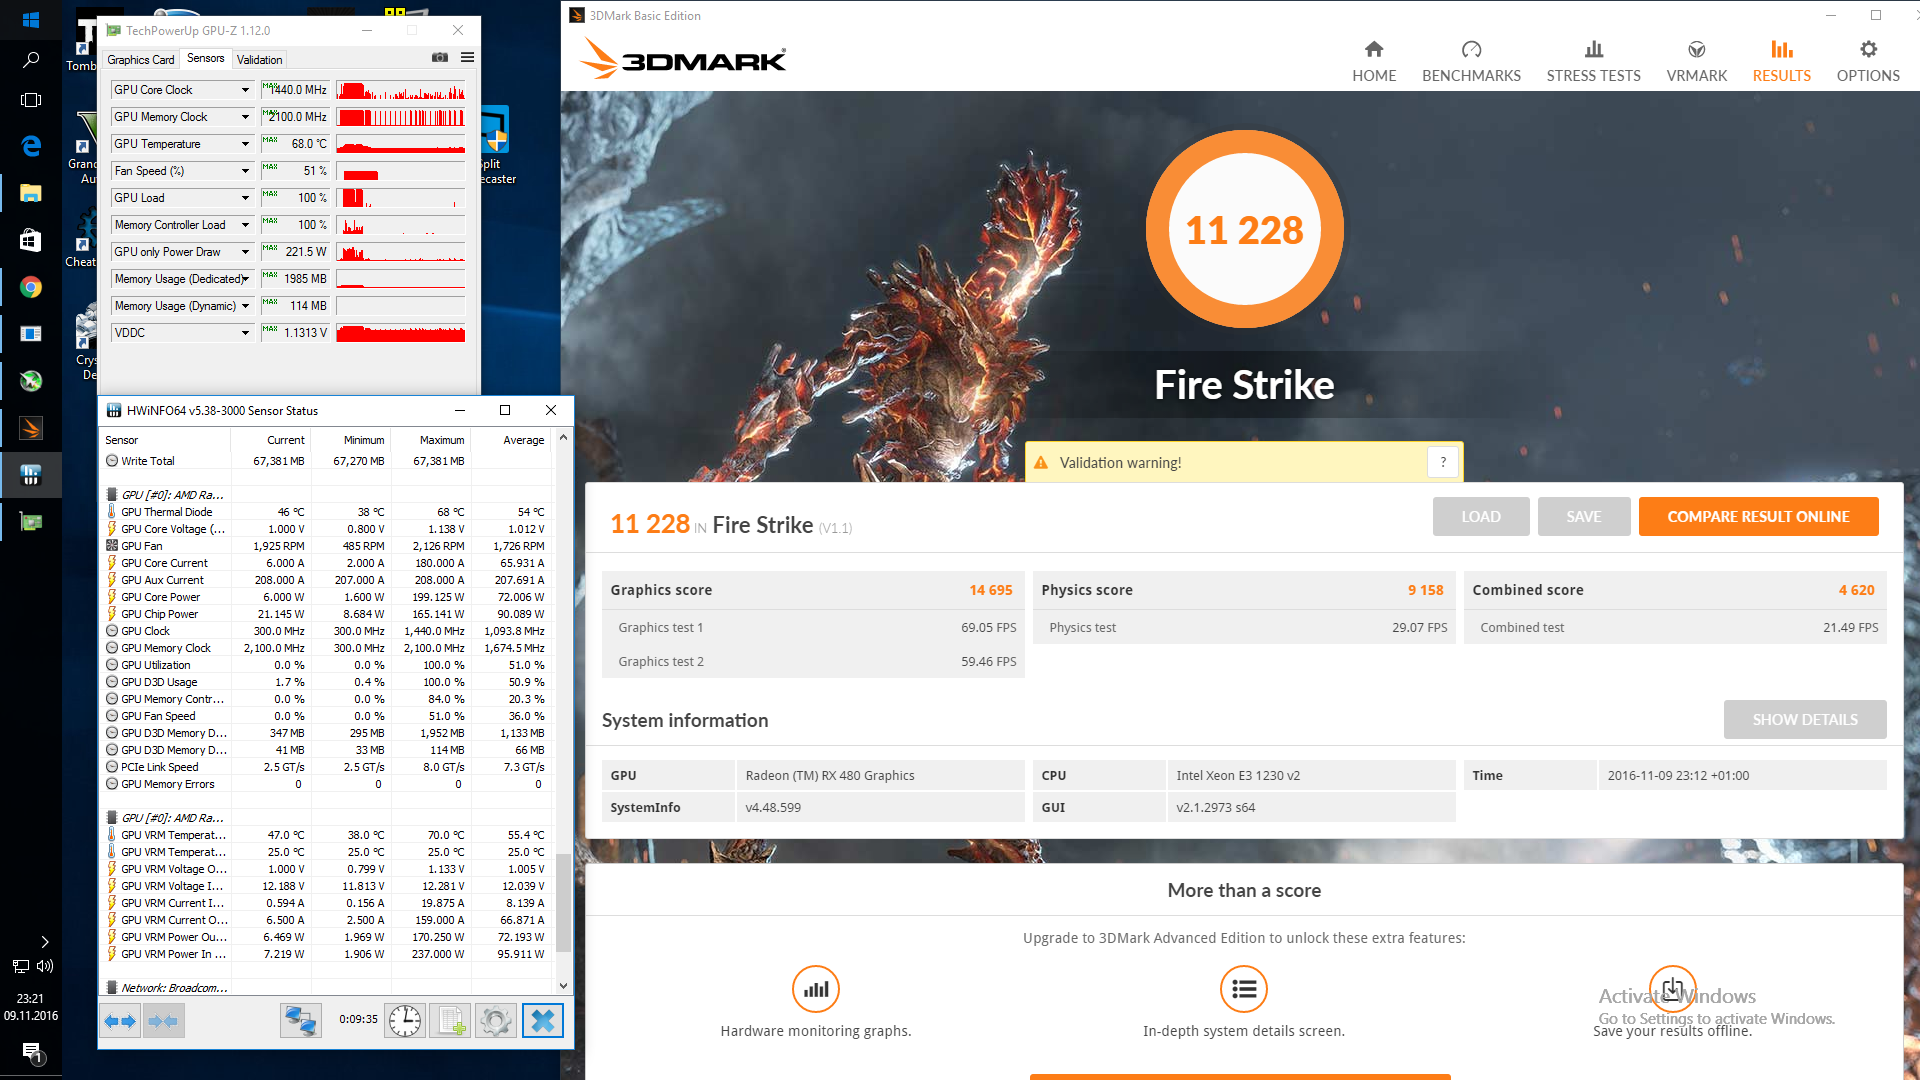Start logging with the sheet-plus icon
Screen dimensions: 1920x1080
[x=450, y=1021]
